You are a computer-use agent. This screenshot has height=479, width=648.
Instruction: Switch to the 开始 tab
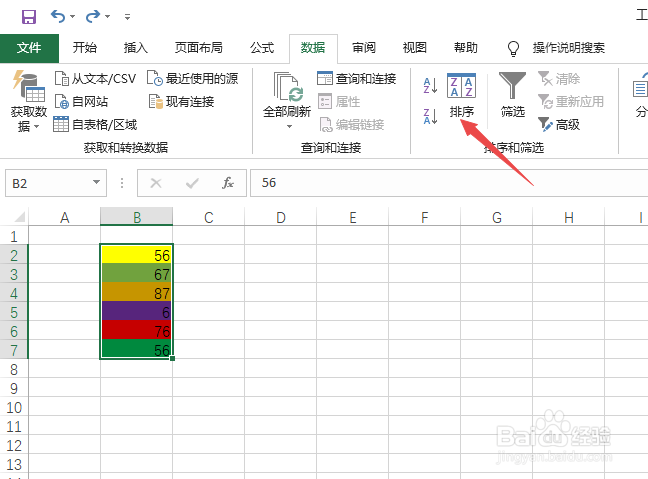[x=85, y=48]
